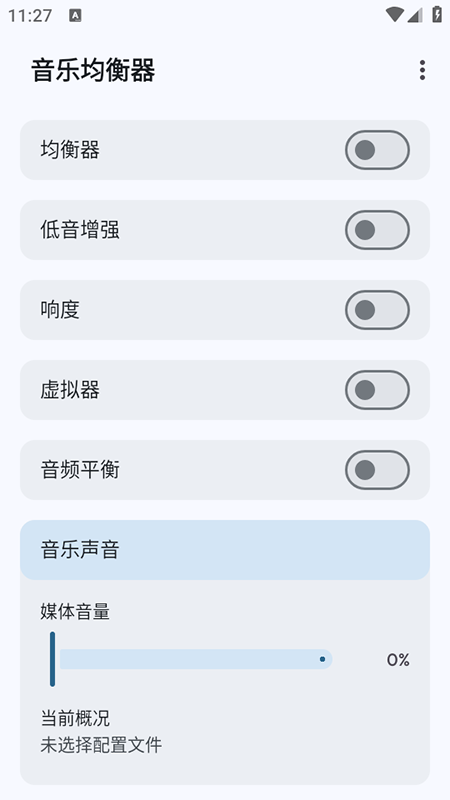
Task: Tap the 0% volume readout
Action: pos(398,660)
